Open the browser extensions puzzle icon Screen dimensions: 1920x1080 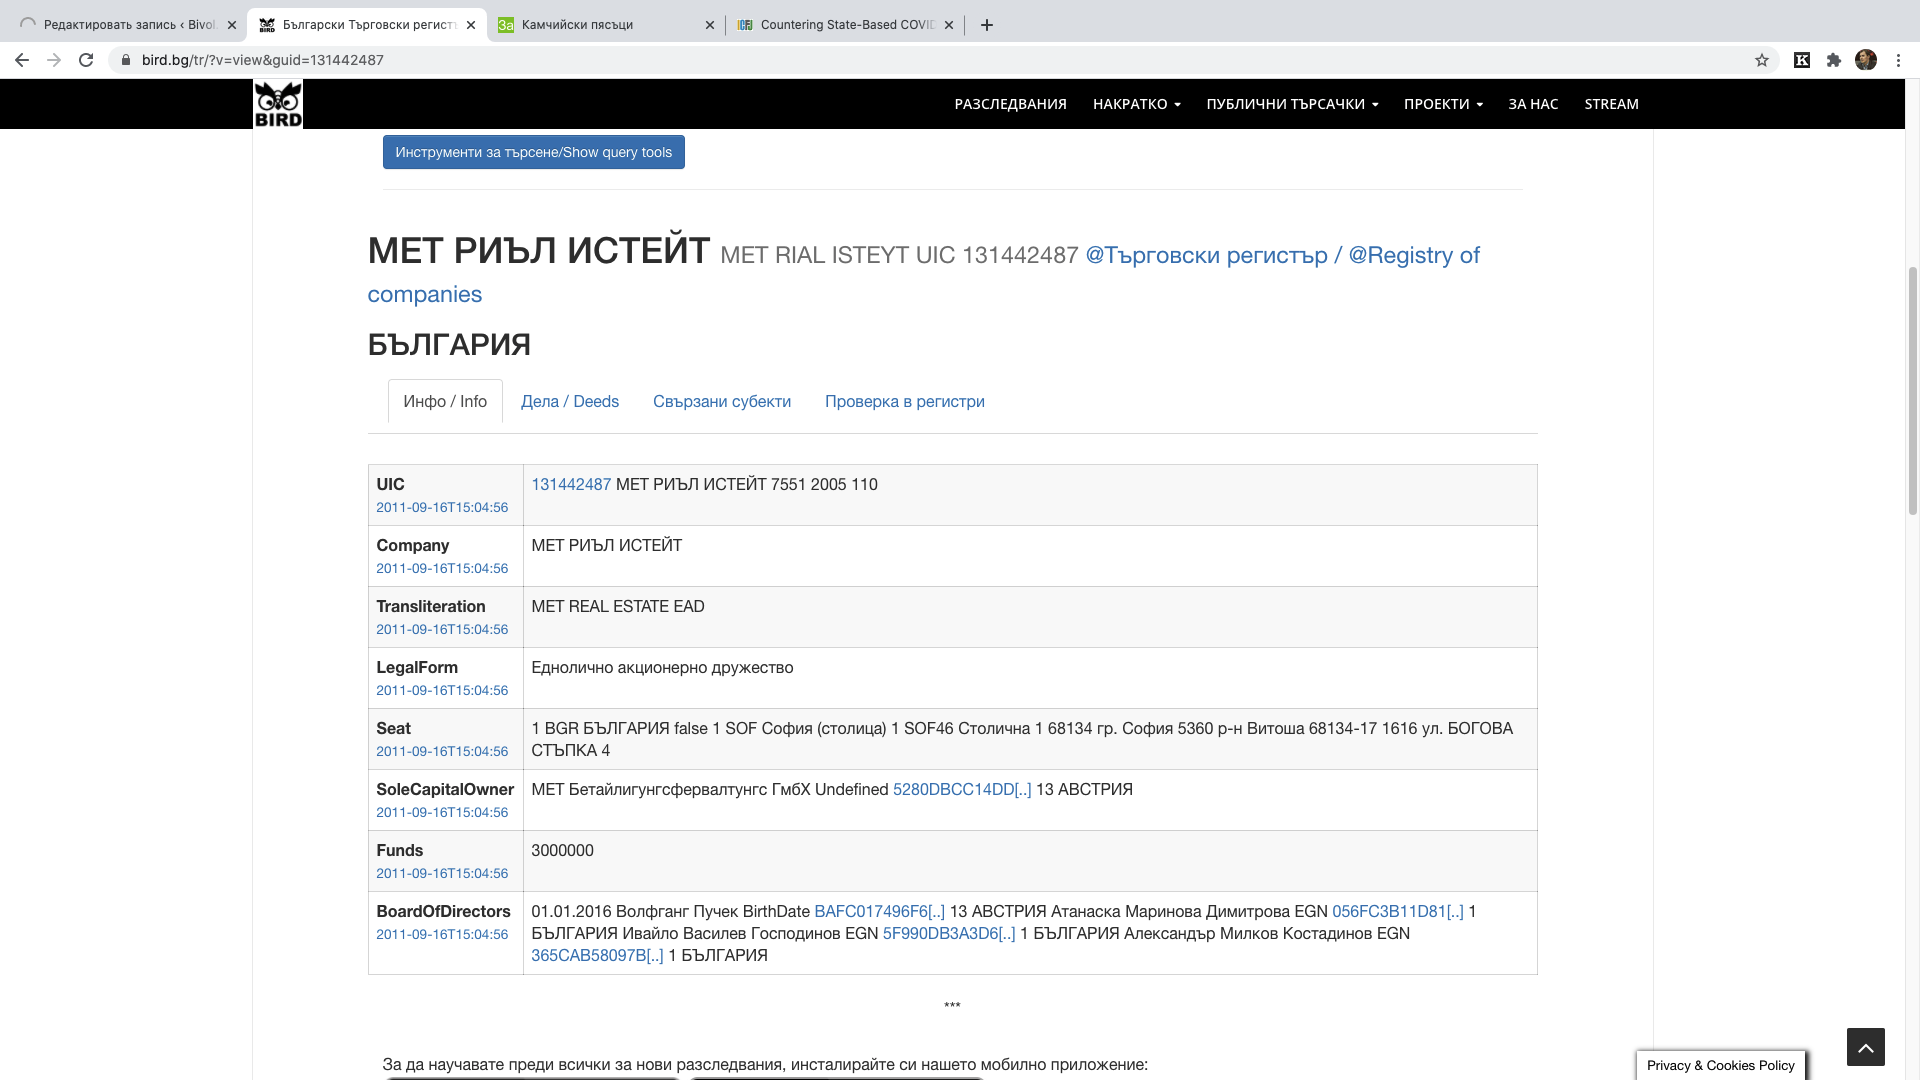coord(1834,60)
